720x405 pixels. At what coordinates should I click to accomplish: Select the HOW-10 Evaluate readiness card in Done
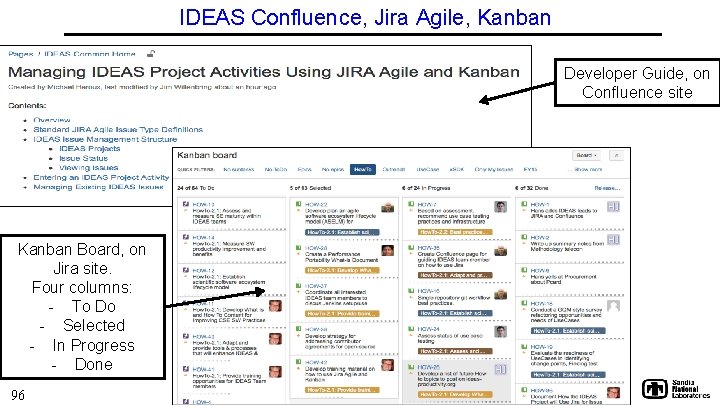pos(570,361)
